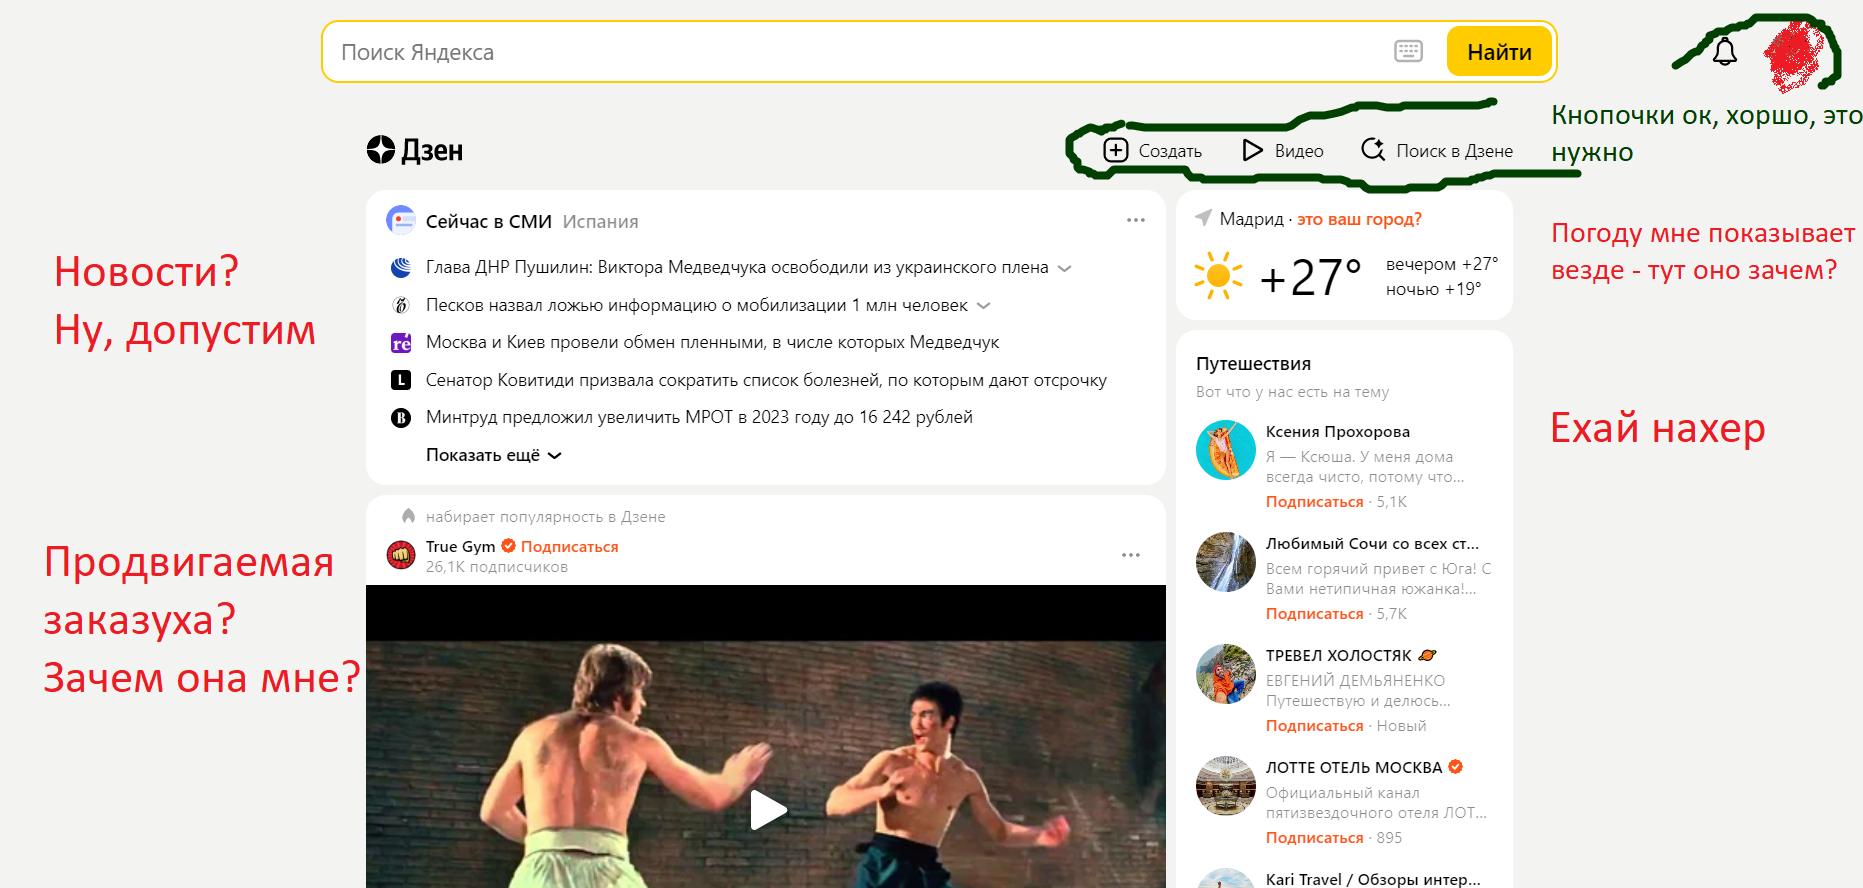Click the source icon beside Песков headline
Image resolution: width=1863 pixels, height=888 pixels.
coord(401,305)
